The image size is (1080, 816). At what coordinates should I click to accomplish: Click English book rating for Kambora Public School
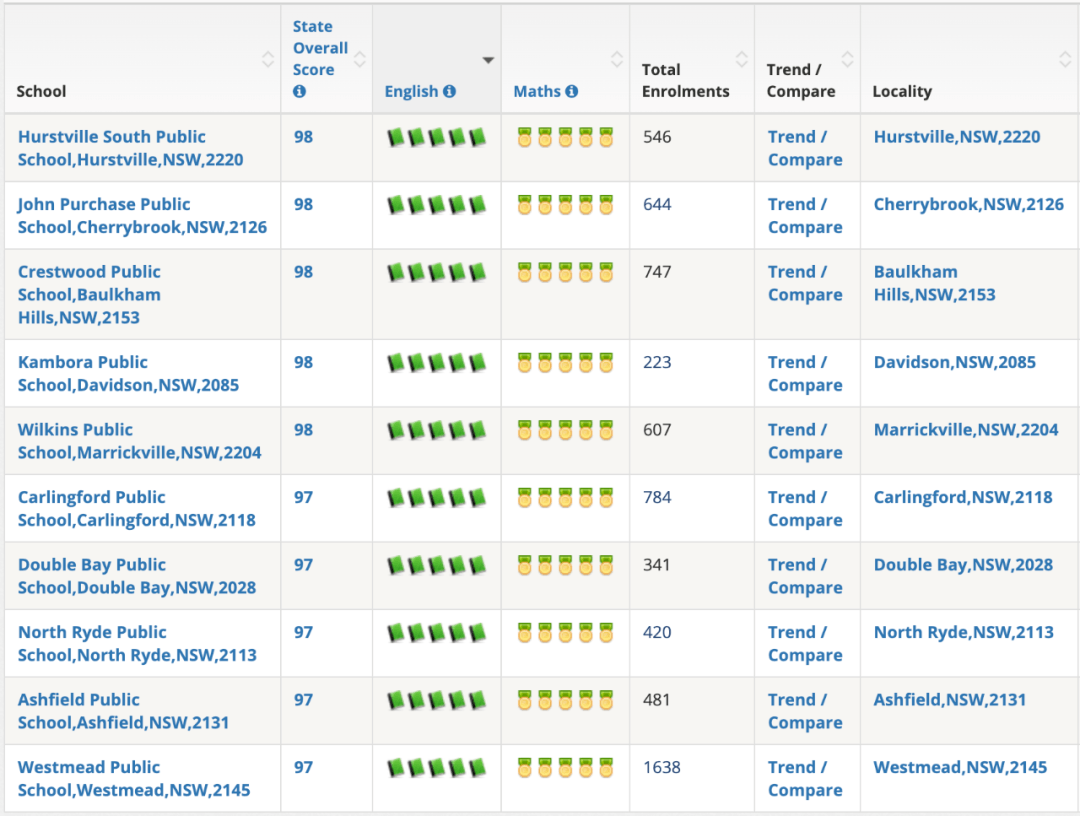click(437, 362)
